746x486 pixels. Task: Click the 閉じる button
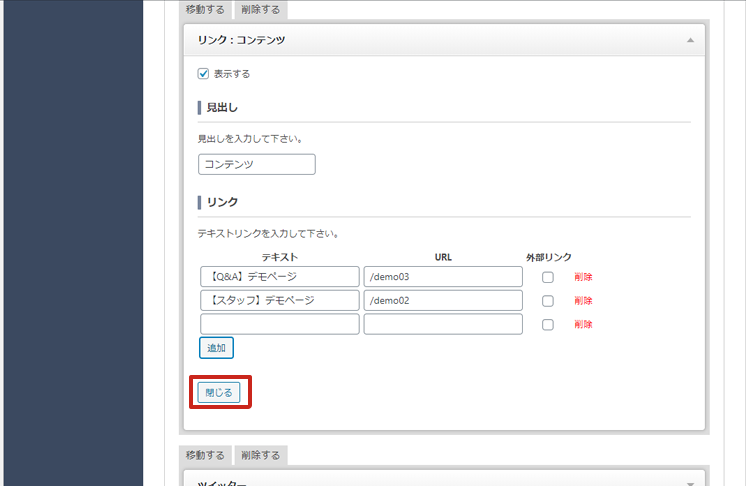(219, 393)
